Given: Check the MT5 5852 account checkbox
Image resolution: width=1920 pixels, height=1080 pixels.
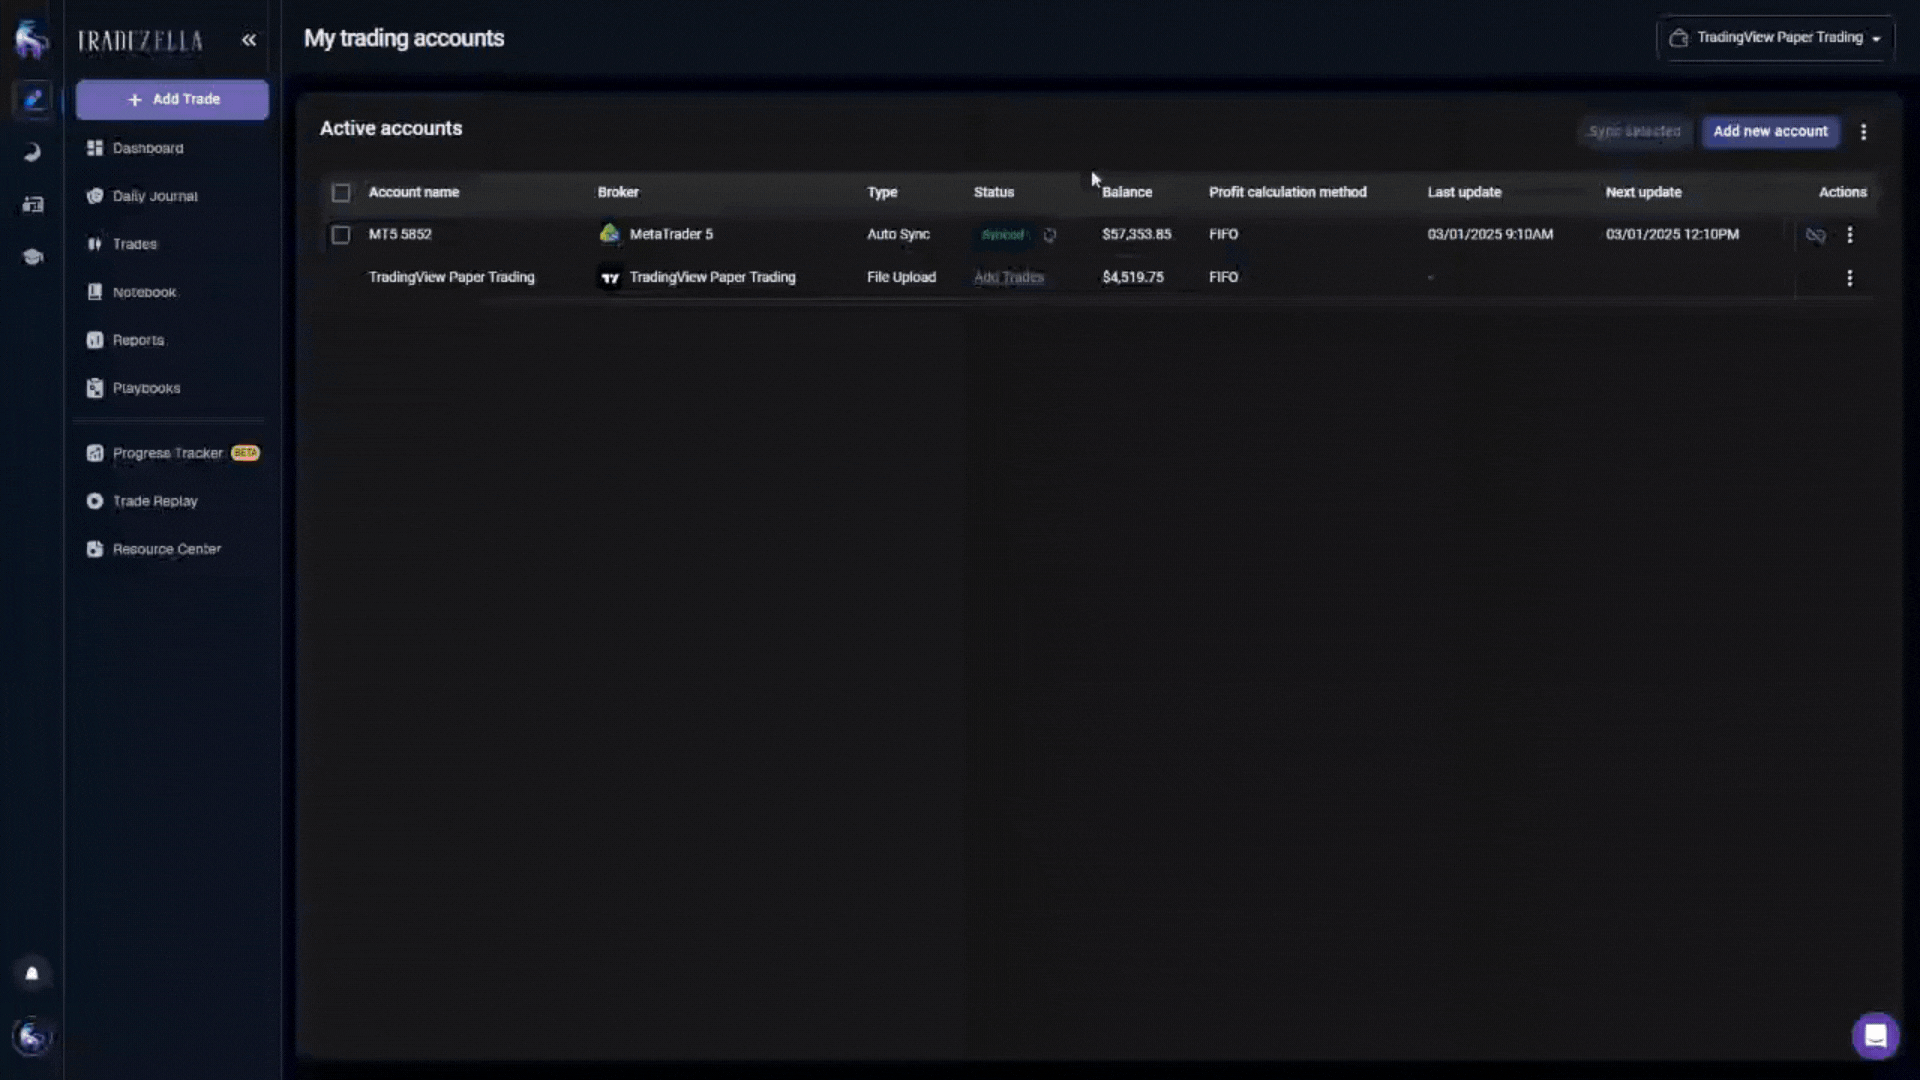Looking at the screenshot, I should (x=341, y=235).
